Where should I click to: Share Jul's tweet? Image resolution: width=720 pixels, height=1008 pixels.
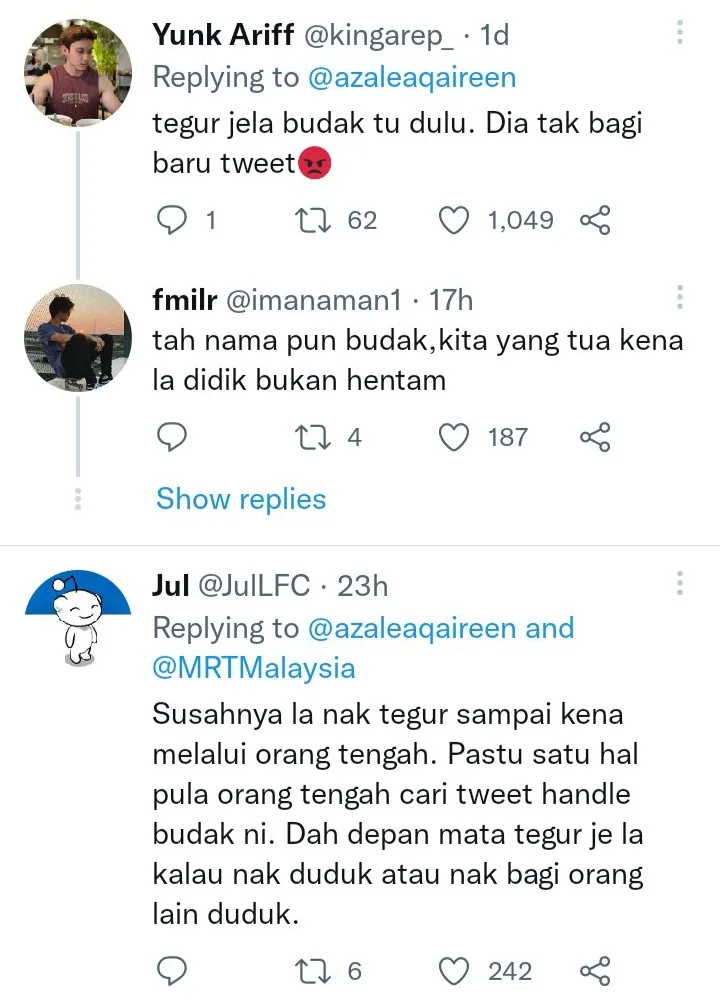coord(595,971)
